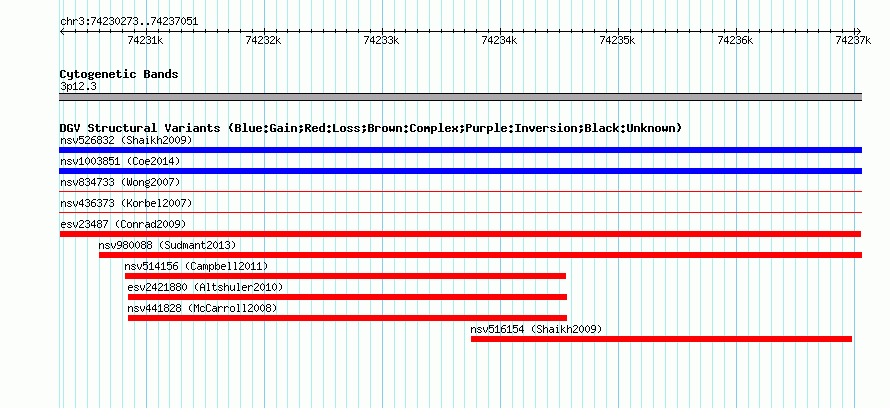Click the esv2421880 (Altshuler2010) label
The image size is (890, 408).
point(205,287)
